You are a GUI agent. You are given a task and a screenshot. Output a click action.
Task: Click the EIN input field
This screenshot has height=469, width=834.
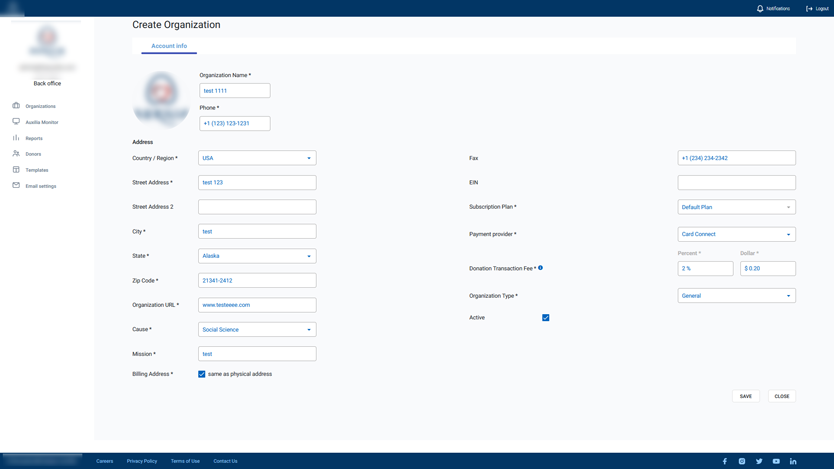(x=736, y=183)
